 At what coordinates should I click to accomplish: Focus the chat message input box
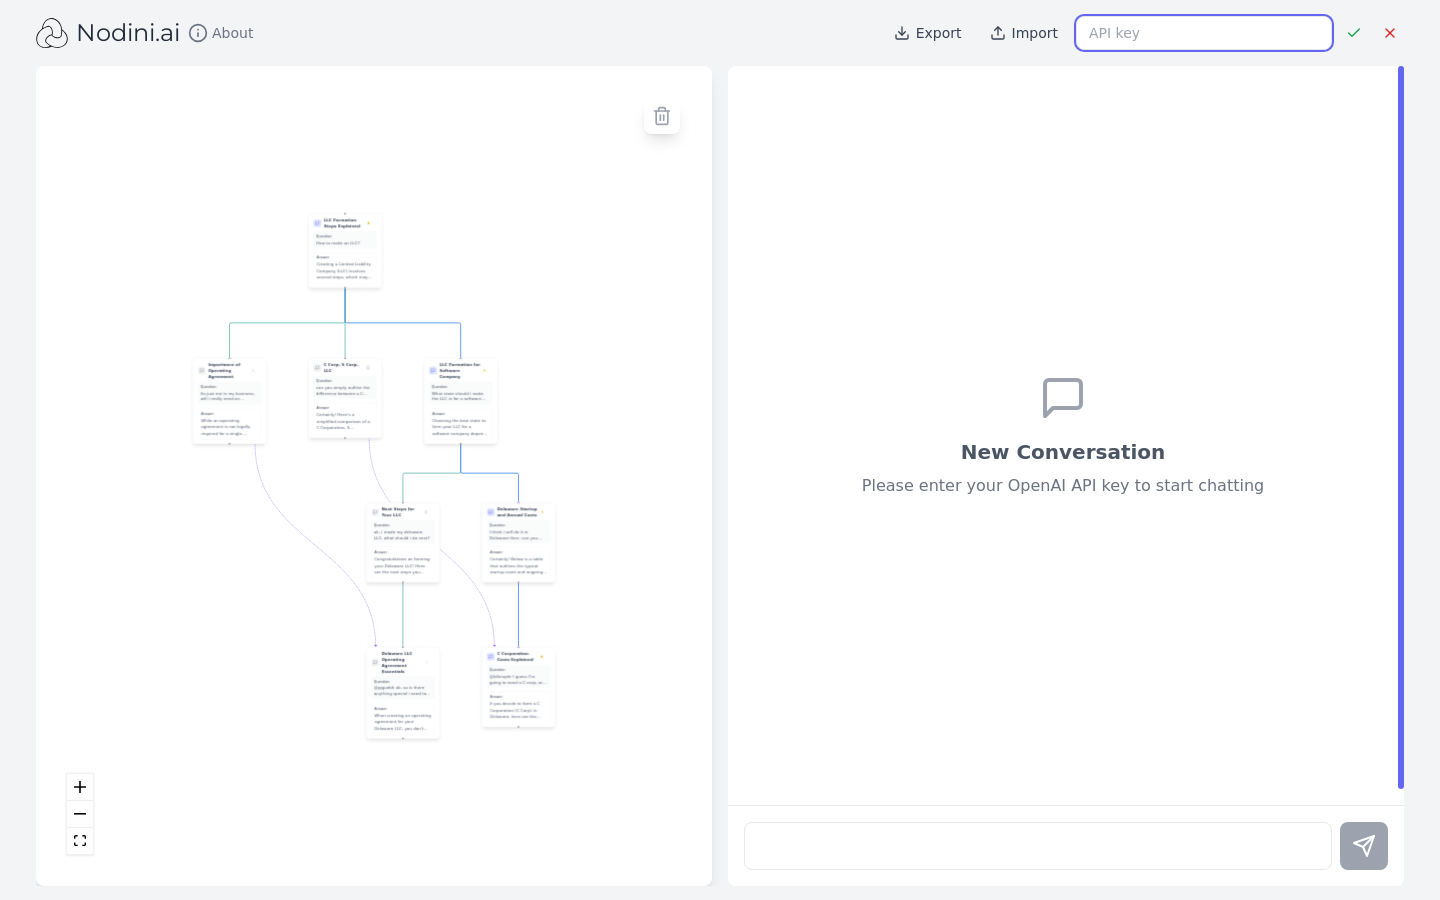(x=1038, y=846)
